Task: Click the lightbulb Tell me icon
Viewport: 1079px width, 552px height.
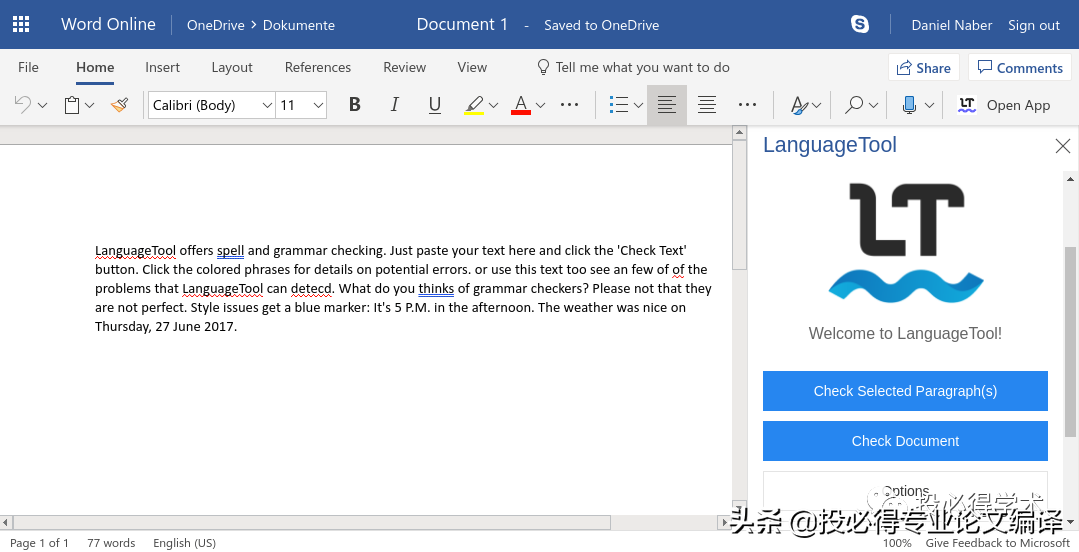Action: click(x=543, y=67)
